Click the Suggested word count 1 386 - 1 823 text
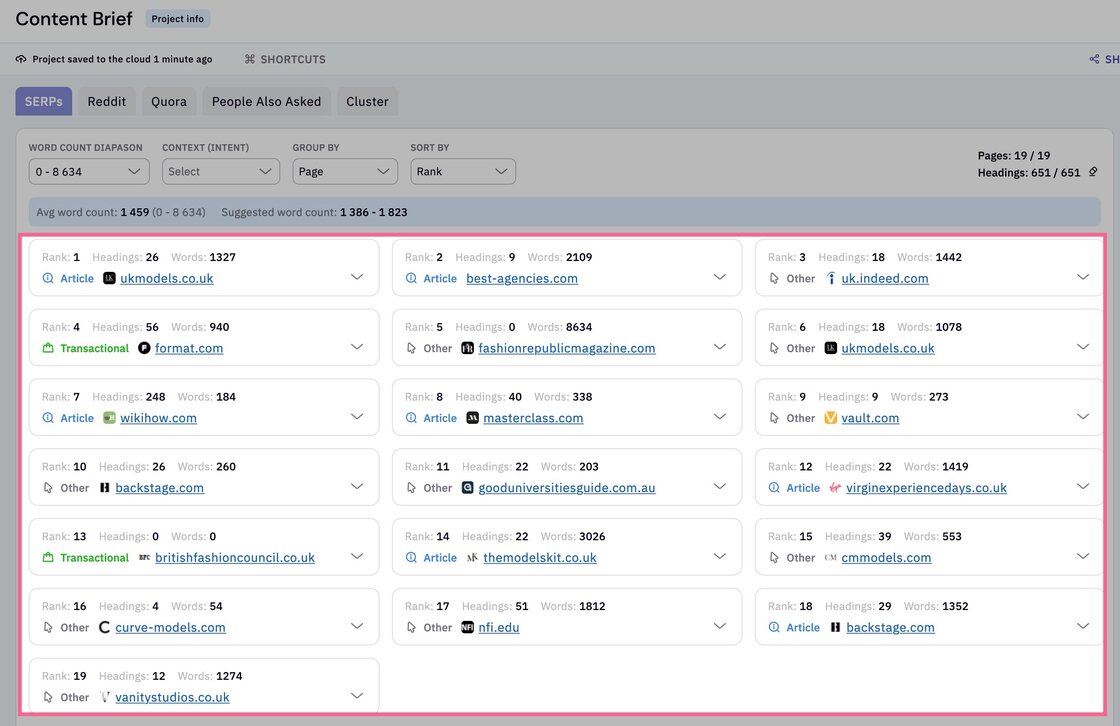Screen dimensions: 1120x726 pyautogui.click(x=314, y=212)
